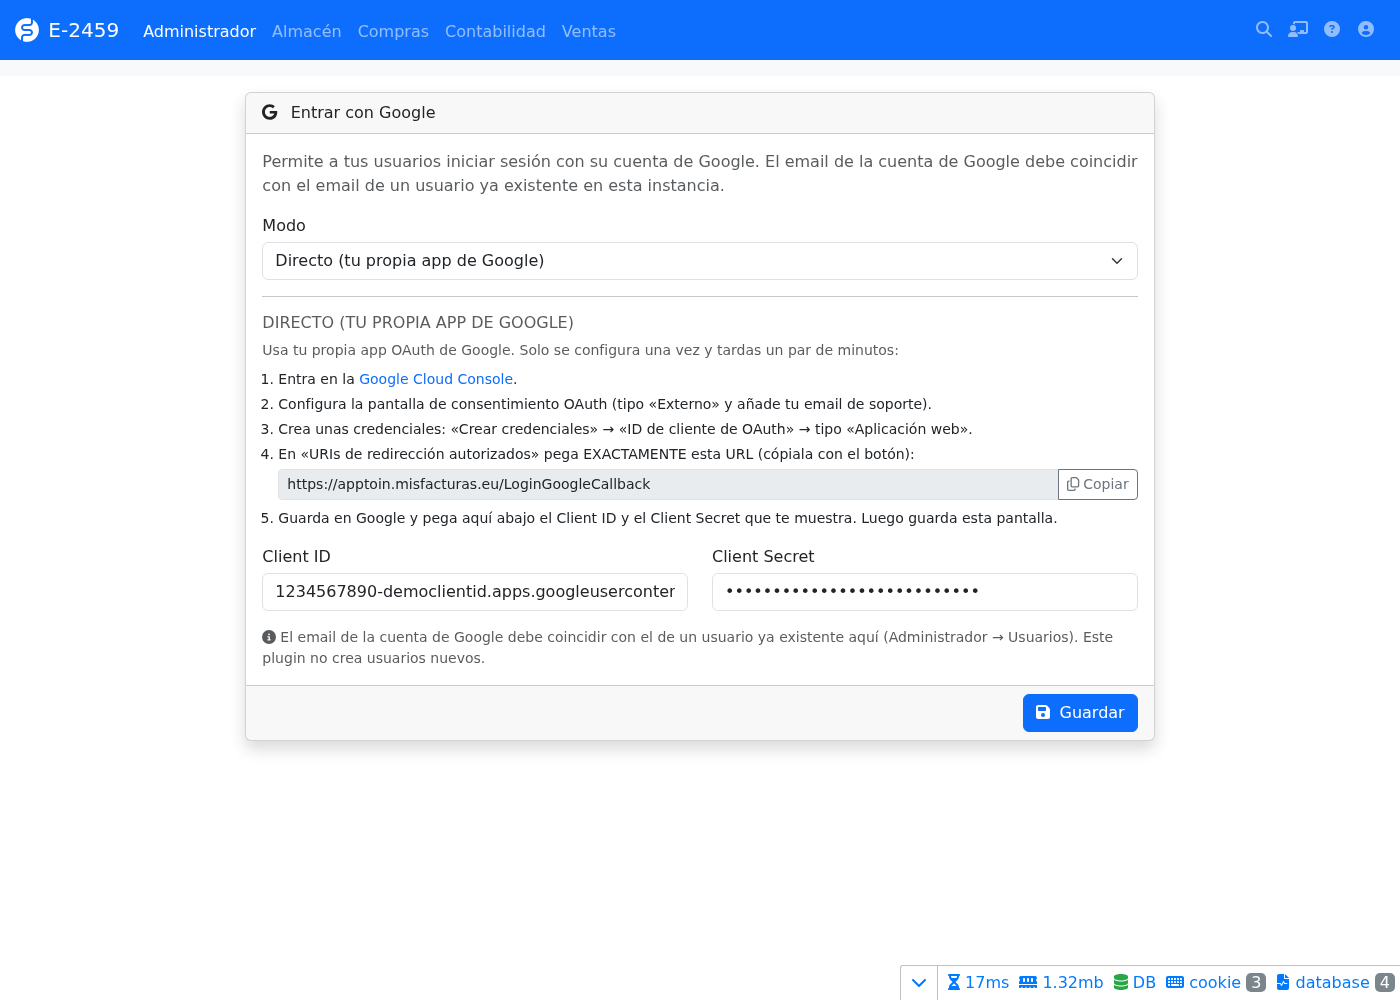Open the Almacén menu
The height and width of the screenshot is (1000, 1400).
pyautogui.click(x=306, y=31)
